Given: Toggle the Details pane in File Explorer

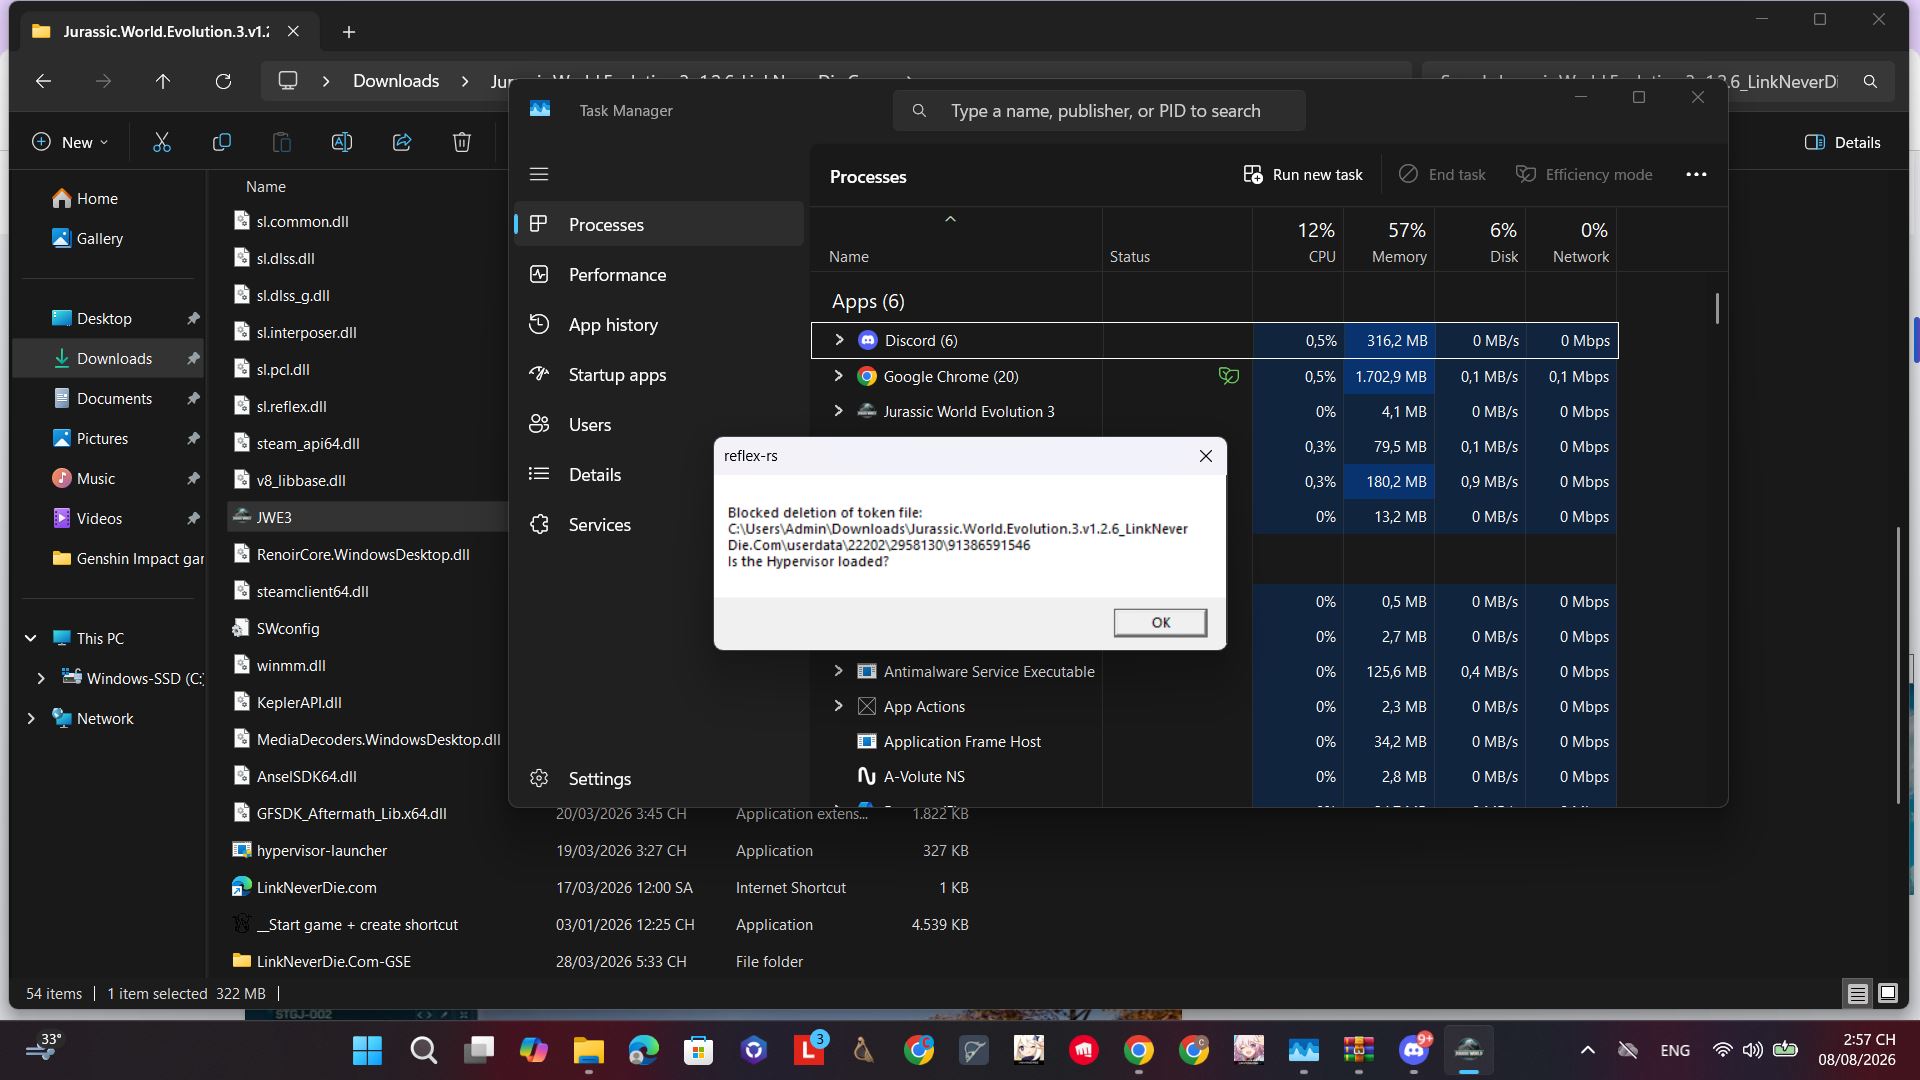Looking at the screenshot, I should tap(1843, 142).
